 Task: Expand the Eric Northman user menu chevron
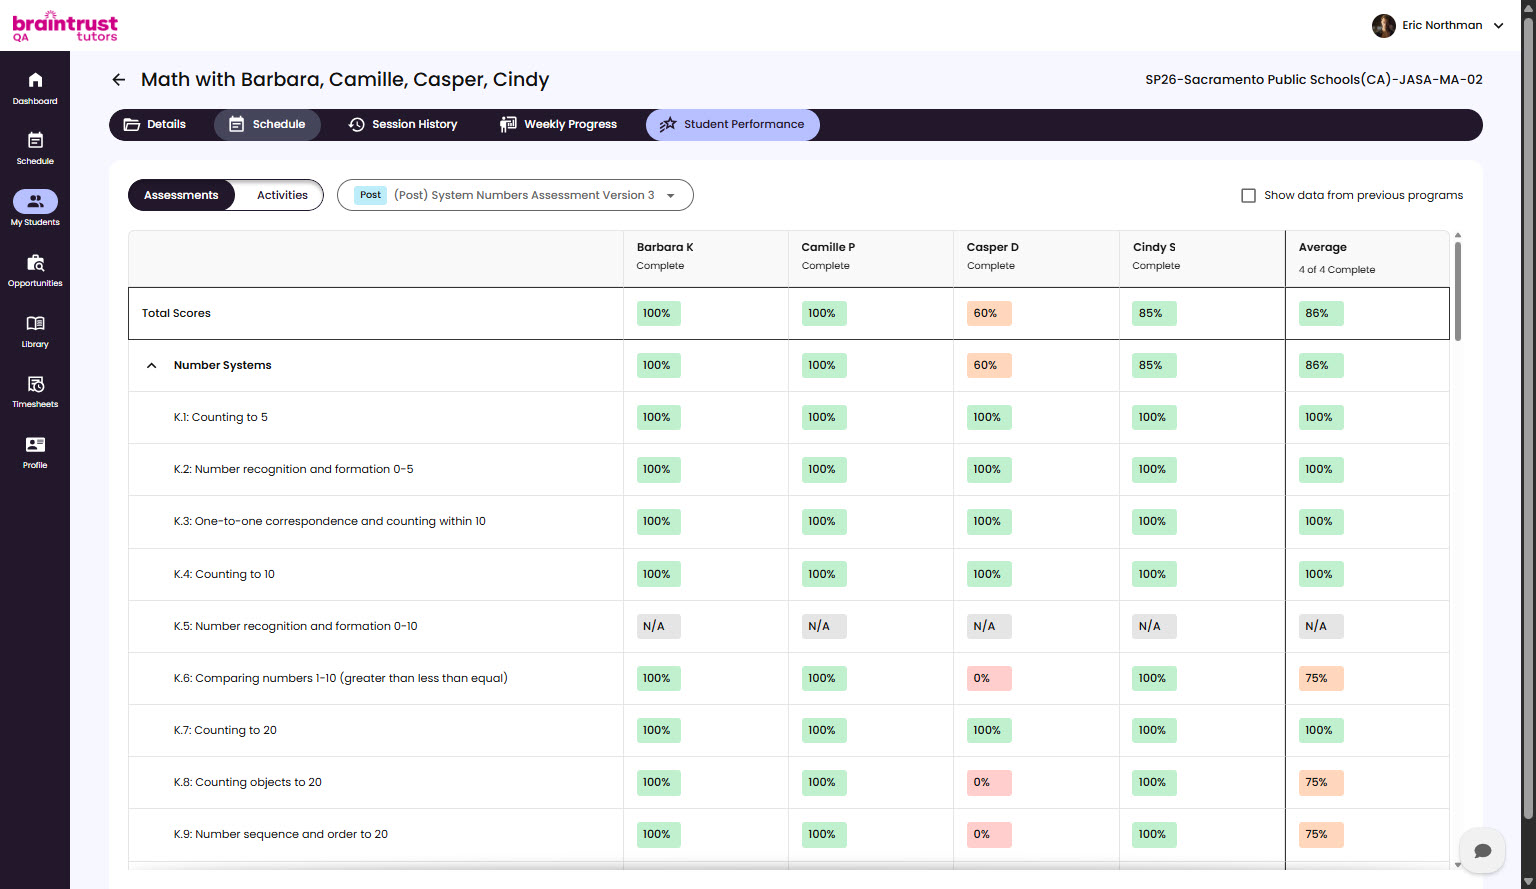pos(1498,26)
